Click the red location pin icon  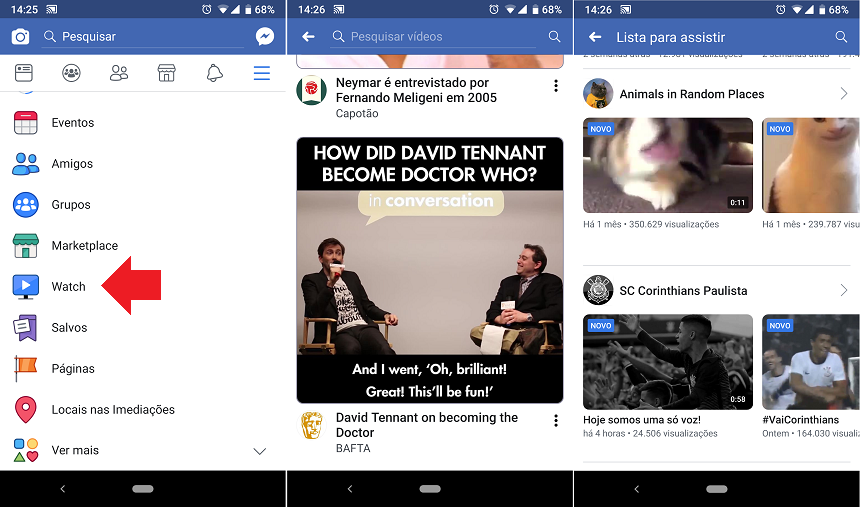tap(25, 410)
